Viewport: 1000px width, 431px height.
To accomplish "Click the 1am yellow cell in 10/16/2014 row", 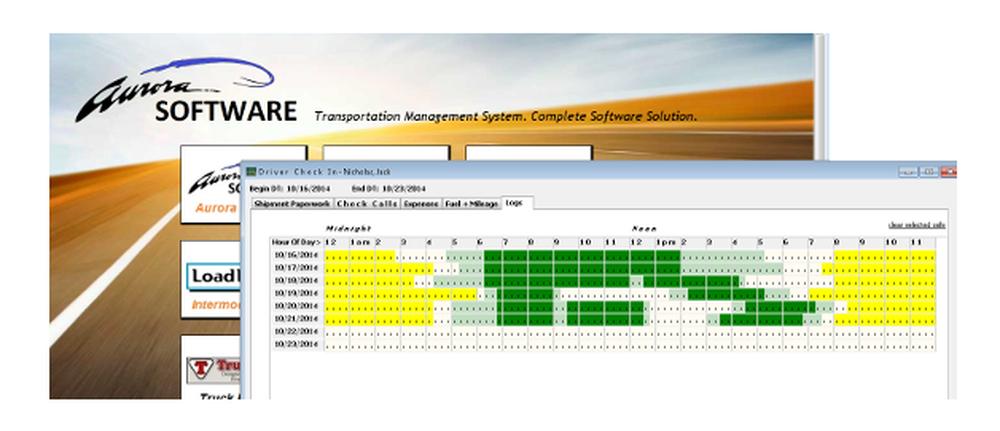I will (x=362, y=256).
